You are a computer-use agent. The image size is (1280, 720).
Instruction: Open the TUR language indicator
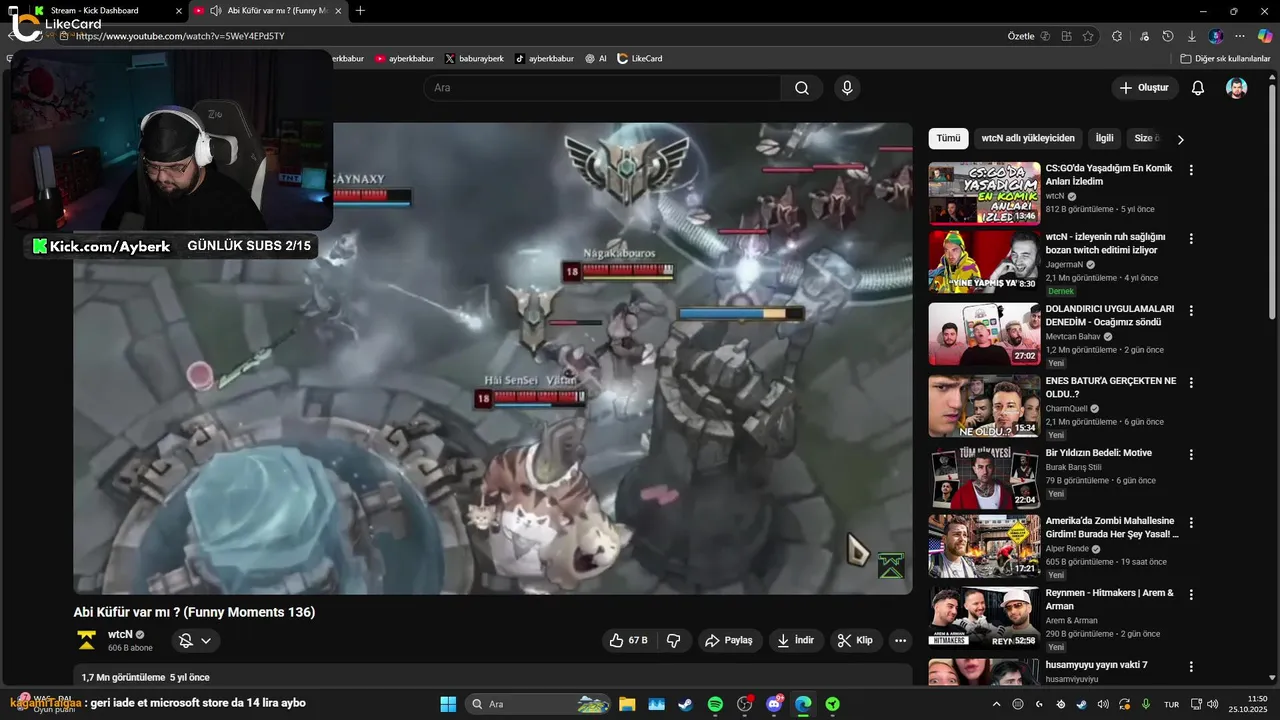tap(1171, 704)
